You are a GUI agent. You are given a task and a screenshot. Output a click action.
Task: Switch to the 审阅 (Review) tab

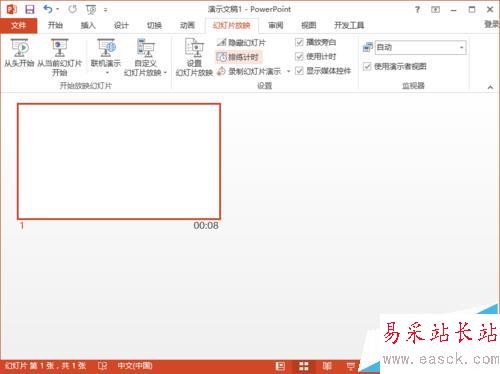[x=276, y=25]
